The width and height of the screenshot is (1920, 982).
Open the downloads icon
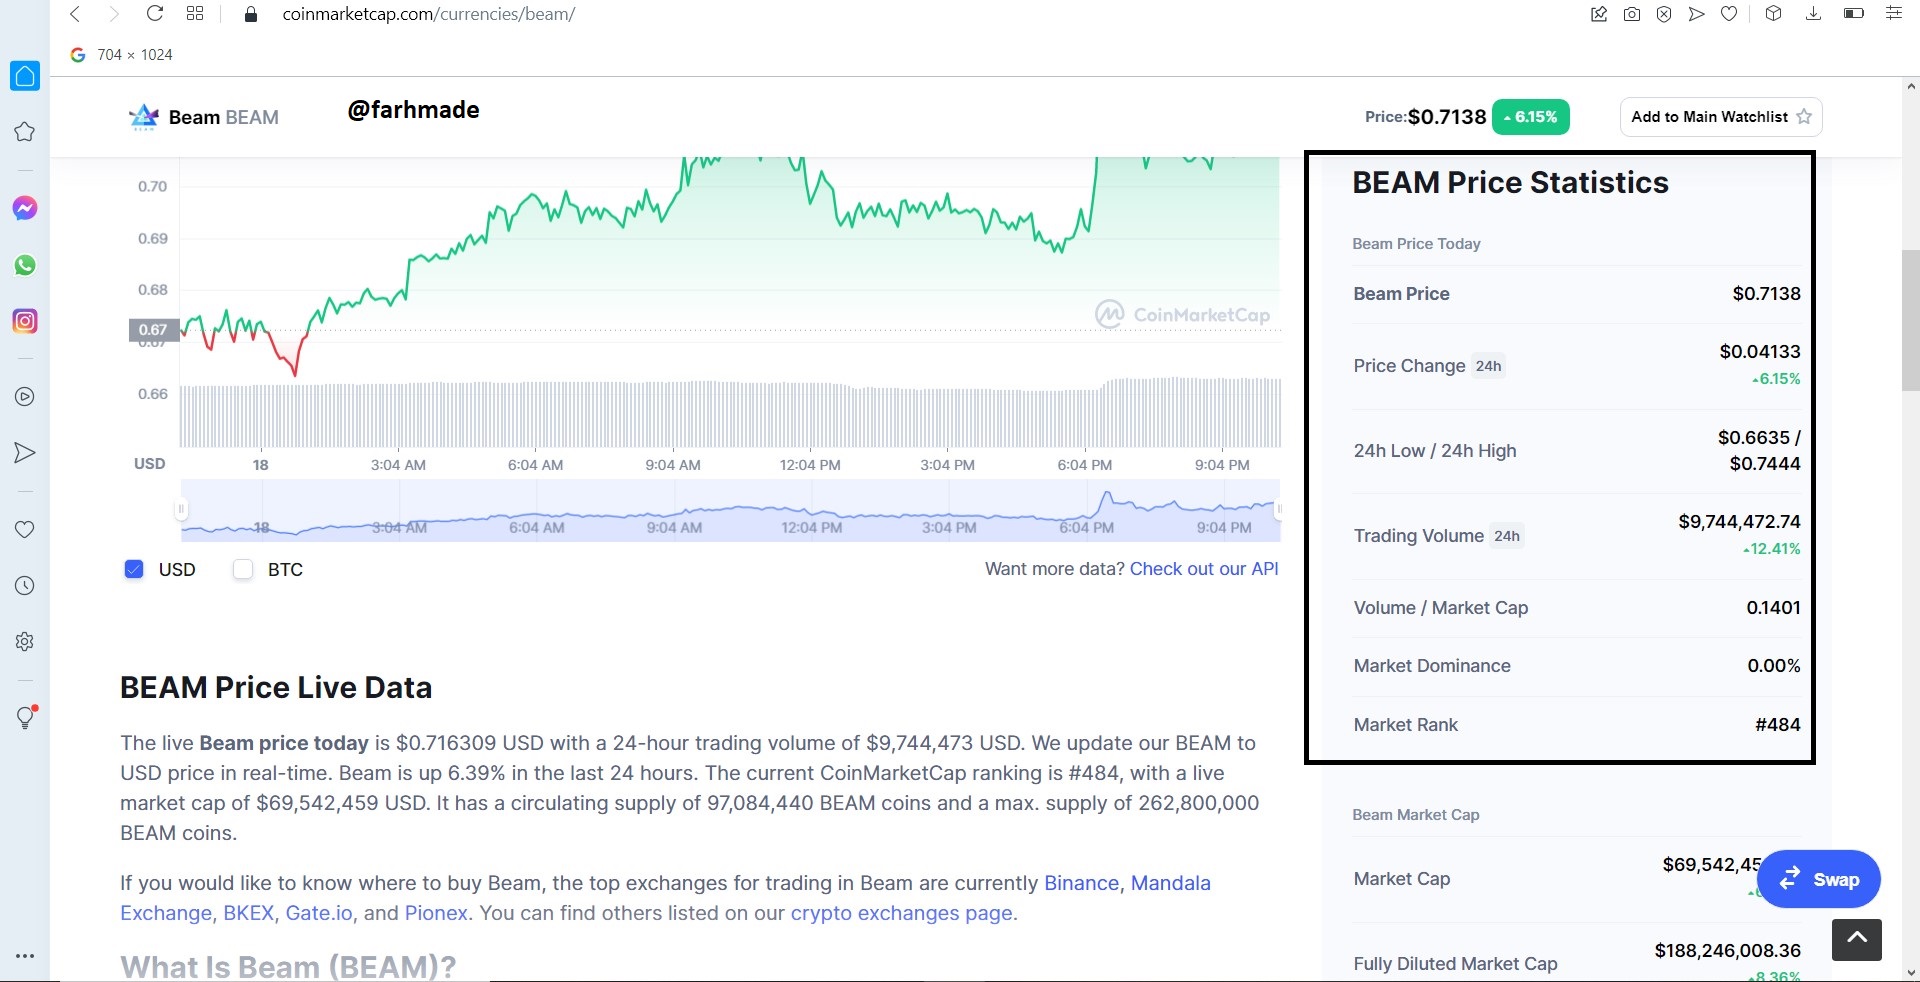pos(1813,14)
